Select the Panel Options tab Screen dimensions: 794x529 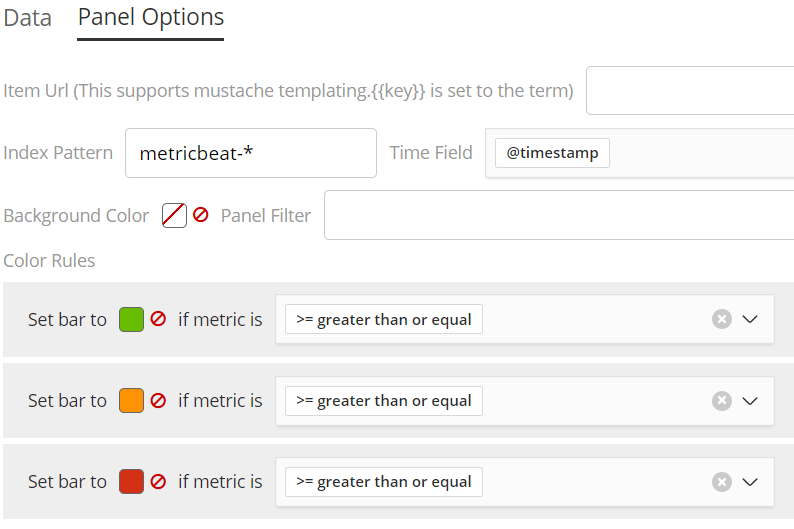tap(151, 18)
